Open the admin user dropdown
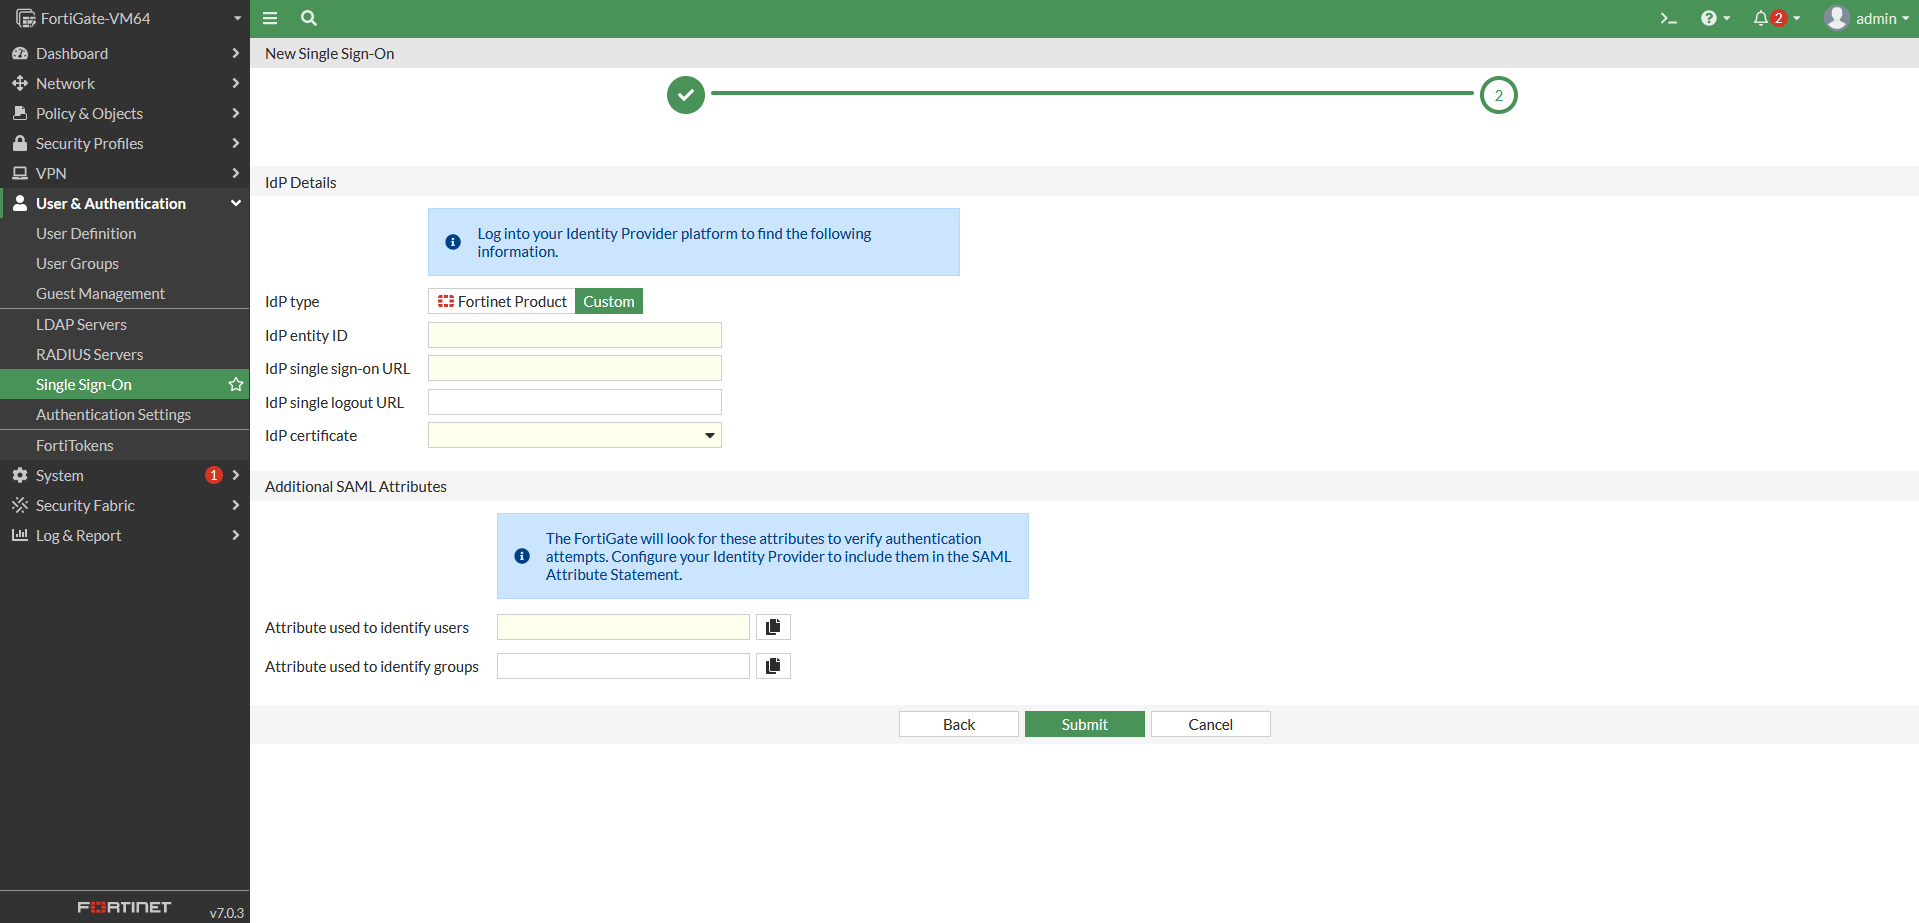1919x923 pixels. point(1866,18)
